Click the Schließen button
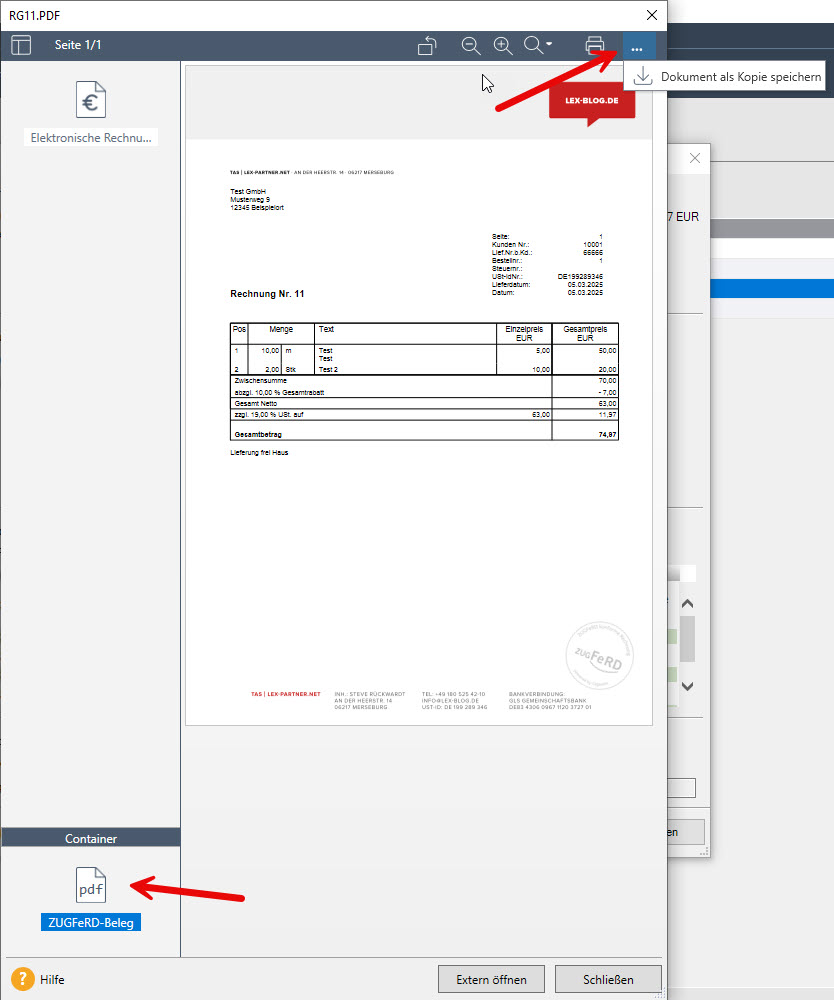The image size is (834, 1000). (608, 980)
